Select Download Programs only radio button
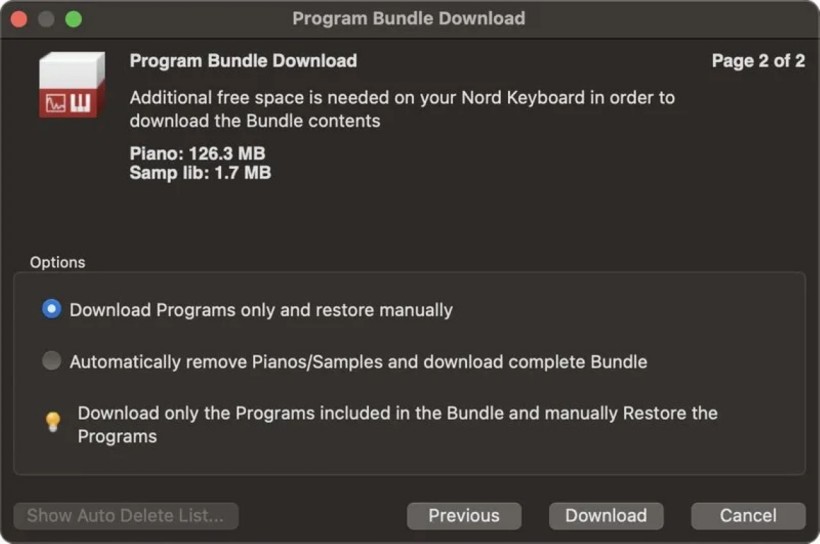 [x=51, y=309]
